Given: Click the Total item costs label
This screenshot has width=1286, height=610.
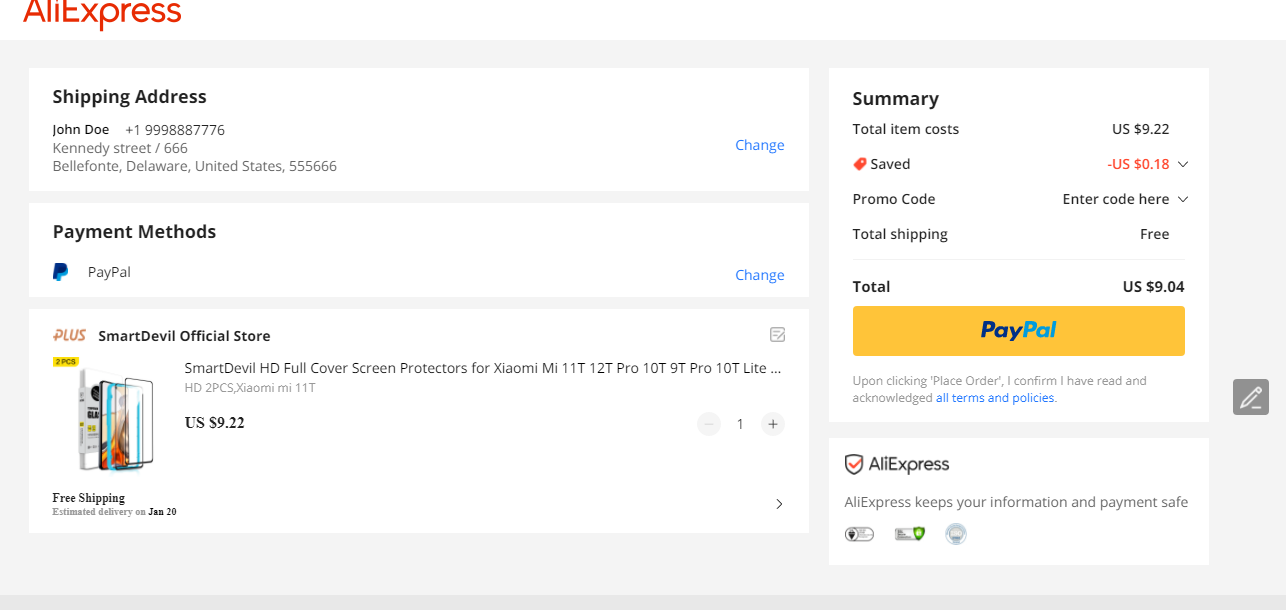Looking at the screenshot, I should [905, 129].
